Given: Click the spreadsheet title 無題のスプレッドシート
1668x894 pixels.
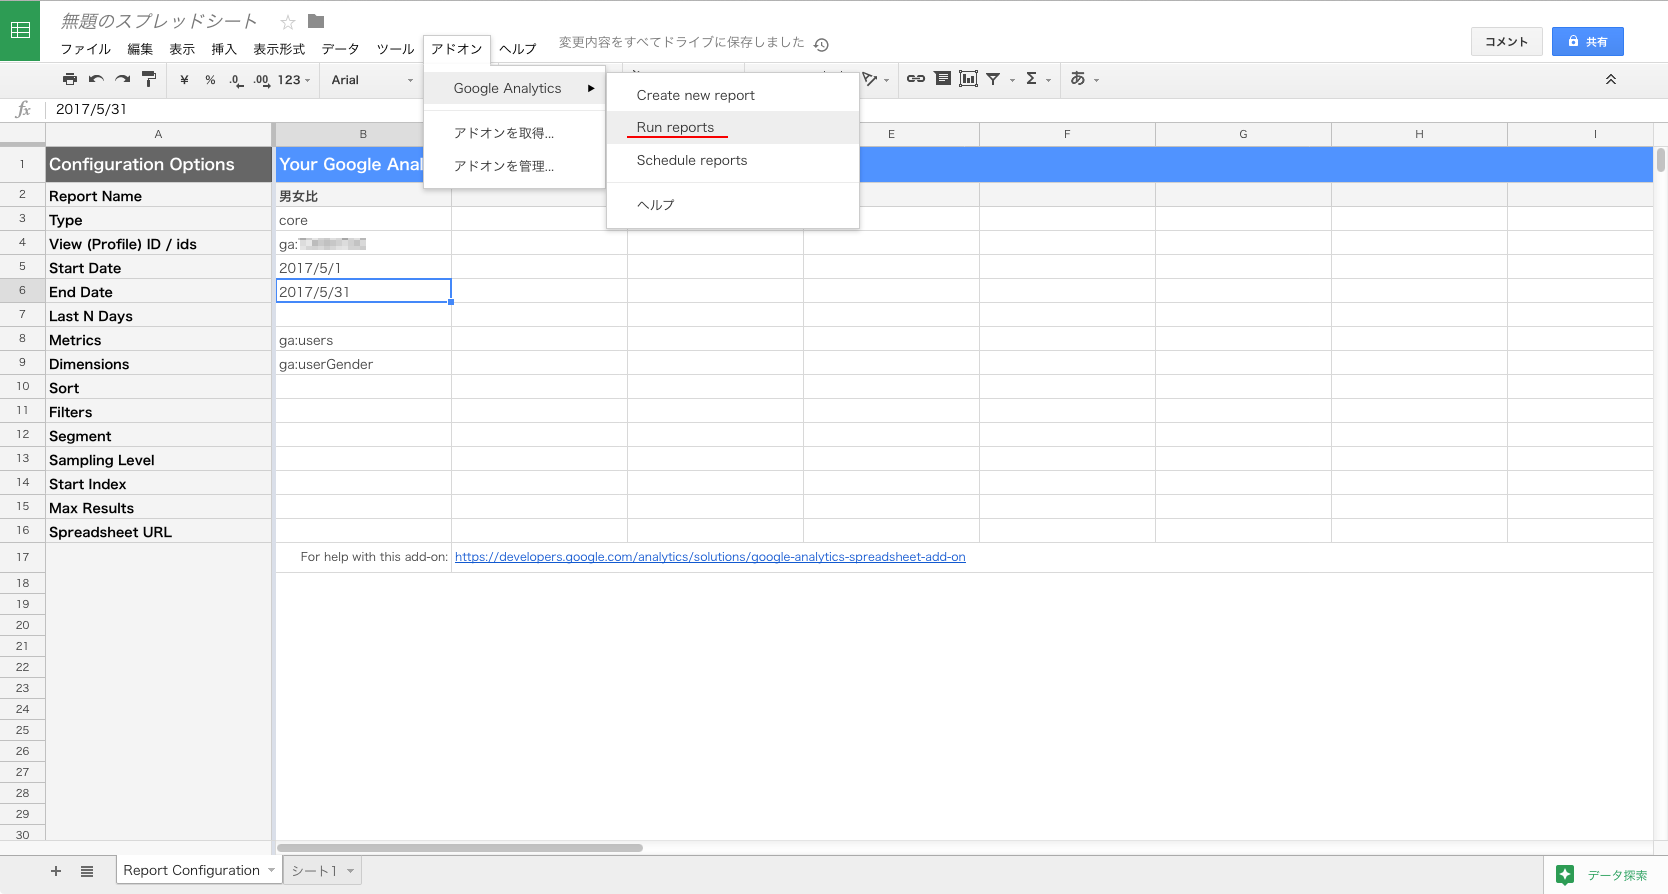Looking at the screenshot, I should click(x=159, y=21).
